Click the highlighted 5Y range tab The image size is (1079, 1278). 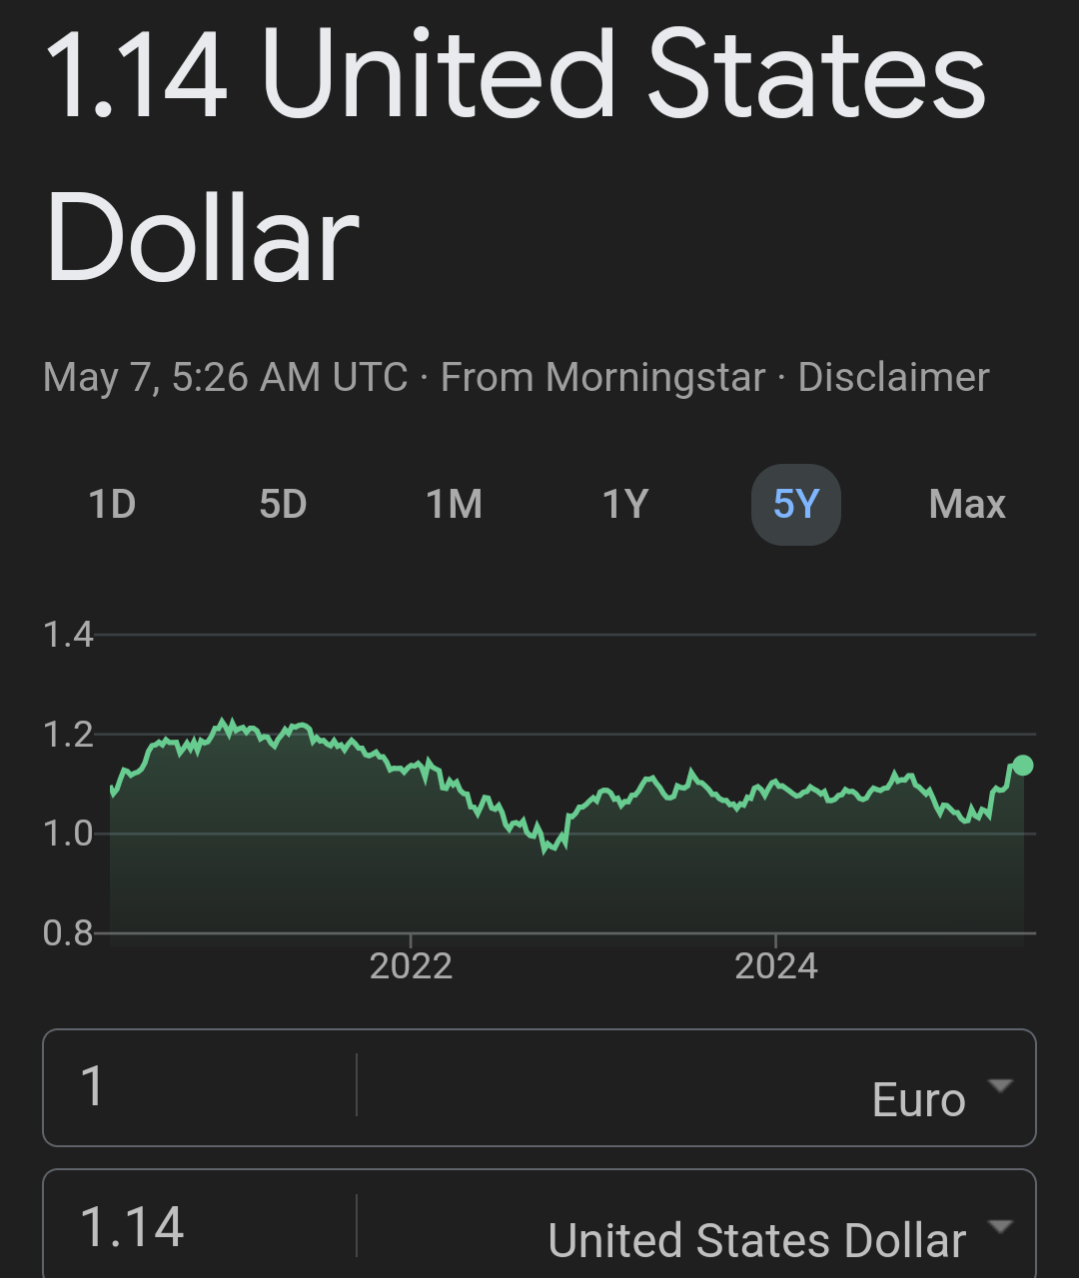(796, 505)
